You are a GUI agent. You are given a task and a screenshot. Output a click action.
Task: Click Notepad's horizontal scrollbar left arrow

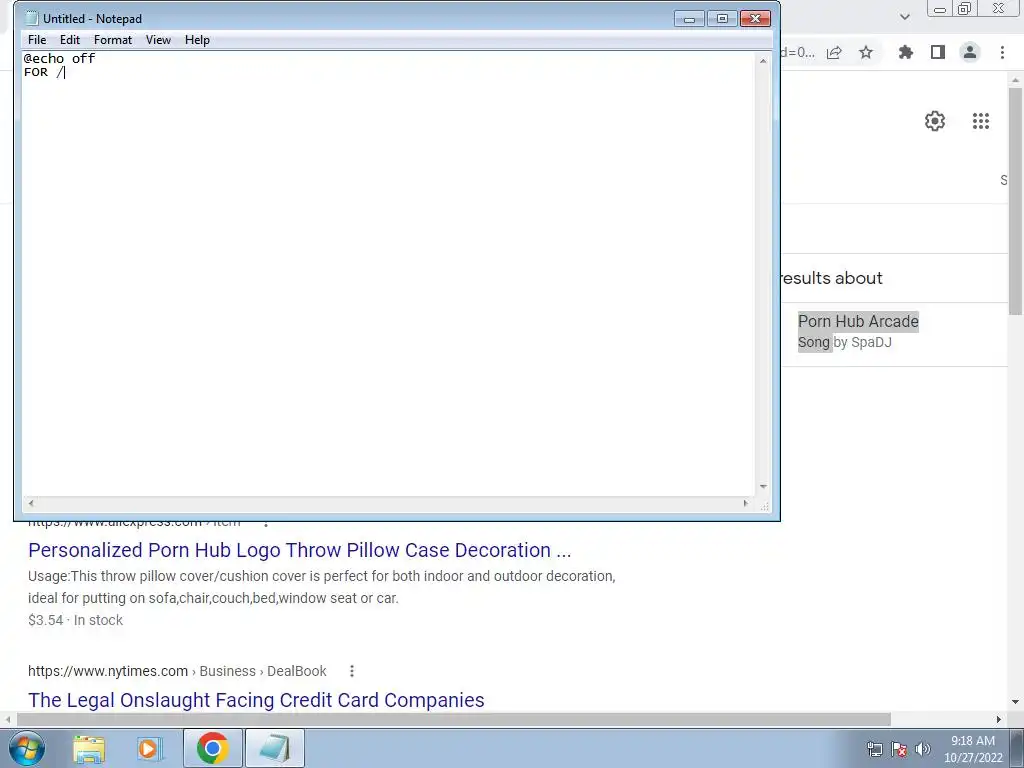(31, 504)
